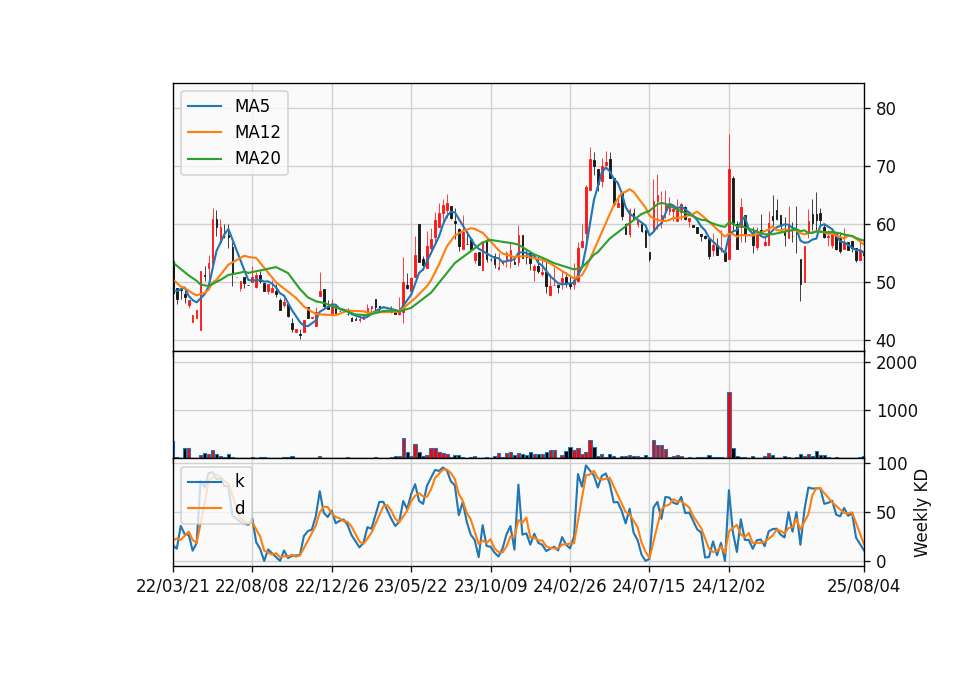The height and width of the screenshot is (690, 960).
Task: Click the 0 tick label on KD axis
Action: [x=880, y=561]
